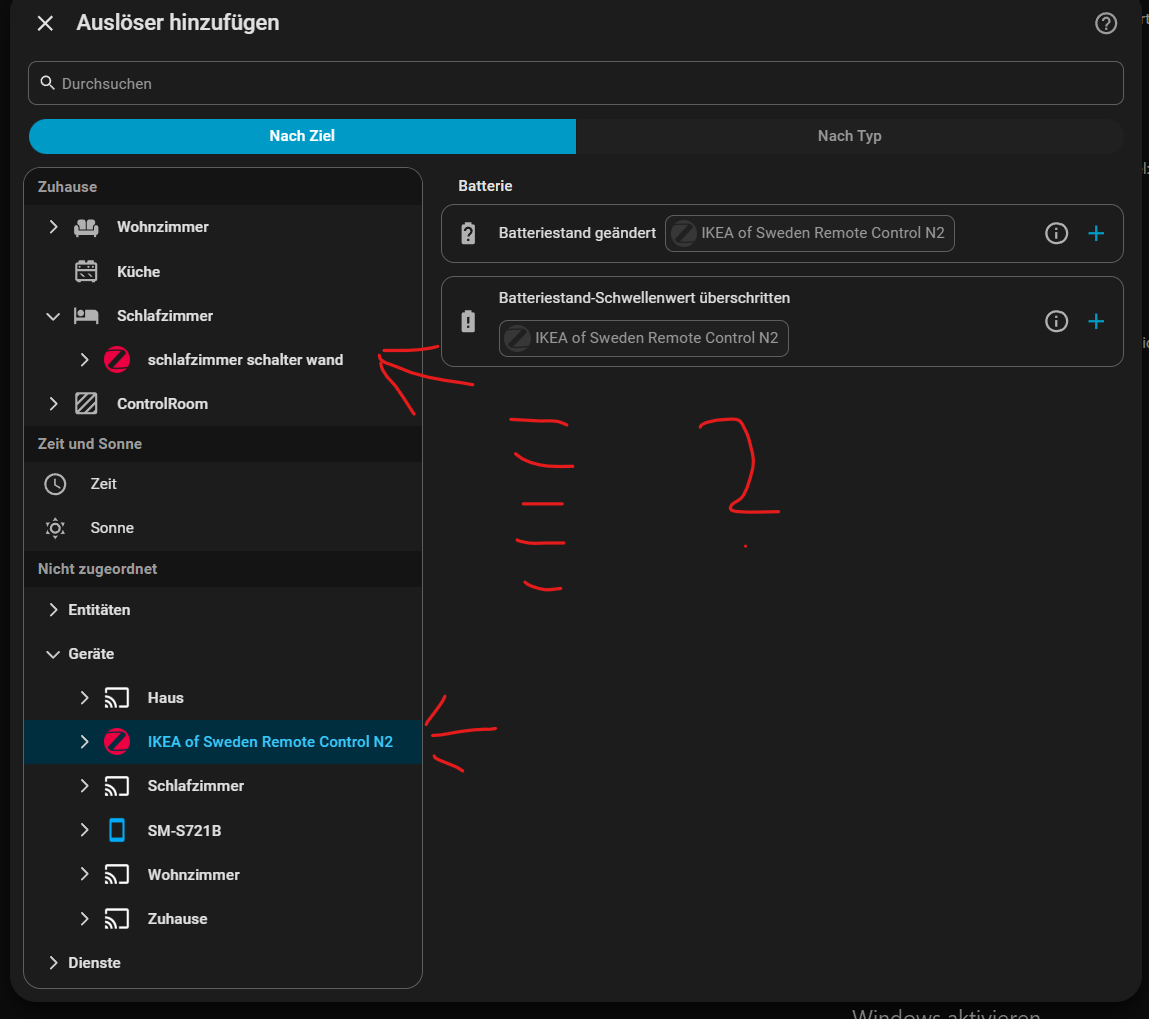Click the Sonne sun icon
The image size is (1149, 1019).
(x=55, y=528)
